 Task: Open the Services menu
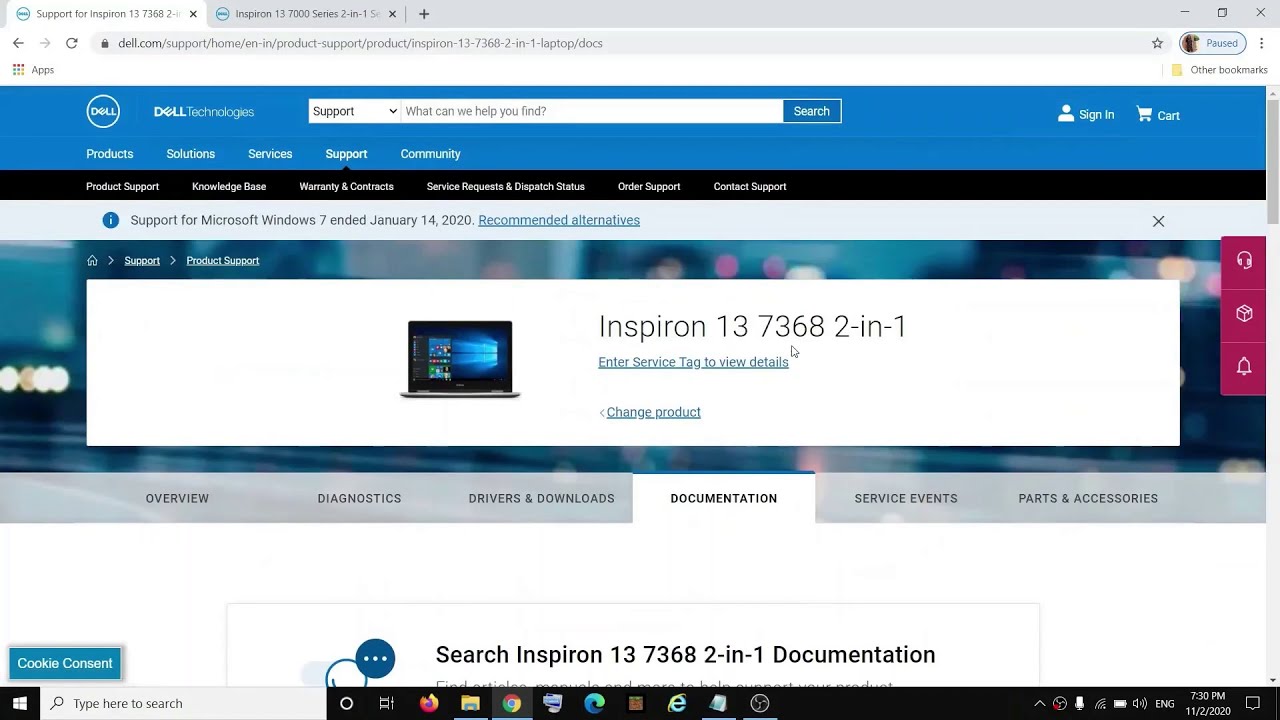(x=270, y=154)
